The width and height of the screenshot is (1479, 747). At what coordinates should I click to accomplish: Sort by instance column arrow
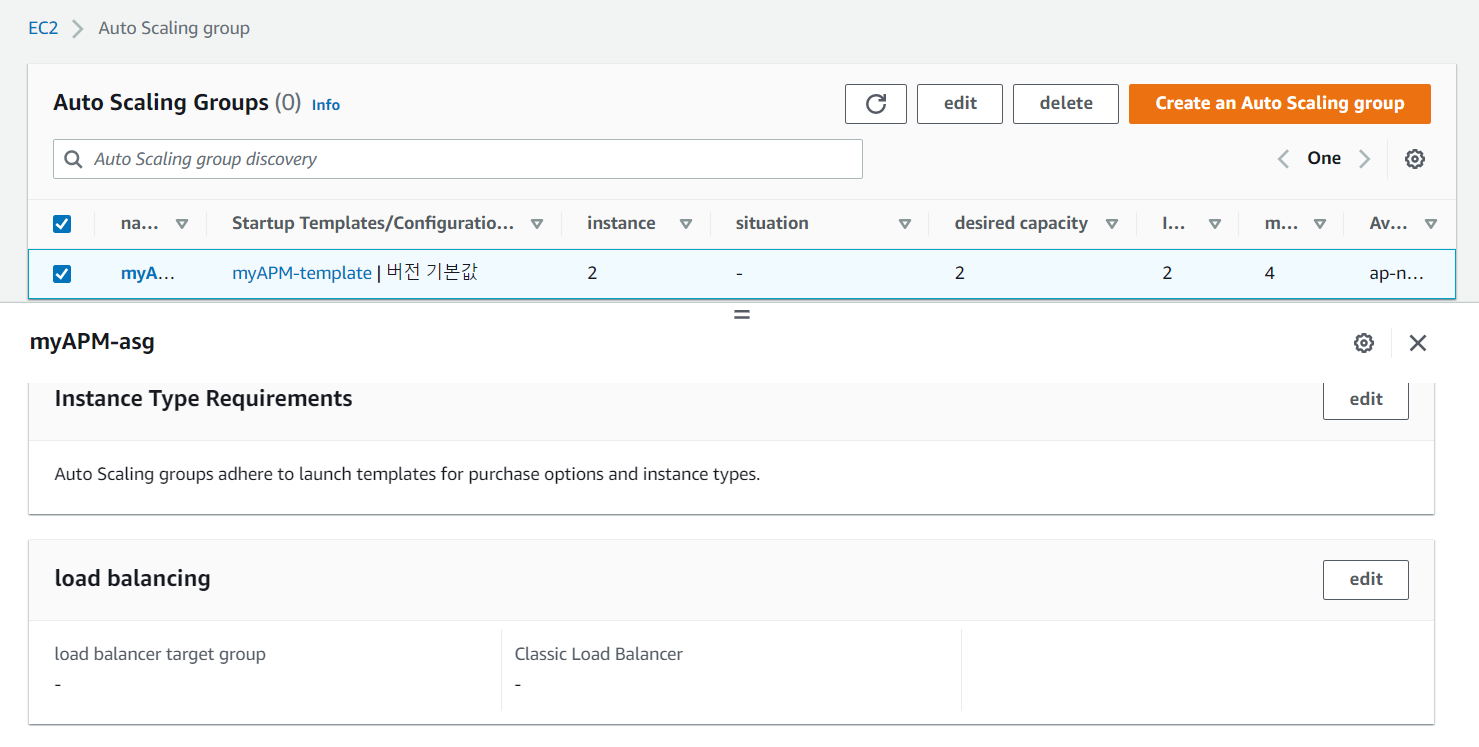coord(686,224)
